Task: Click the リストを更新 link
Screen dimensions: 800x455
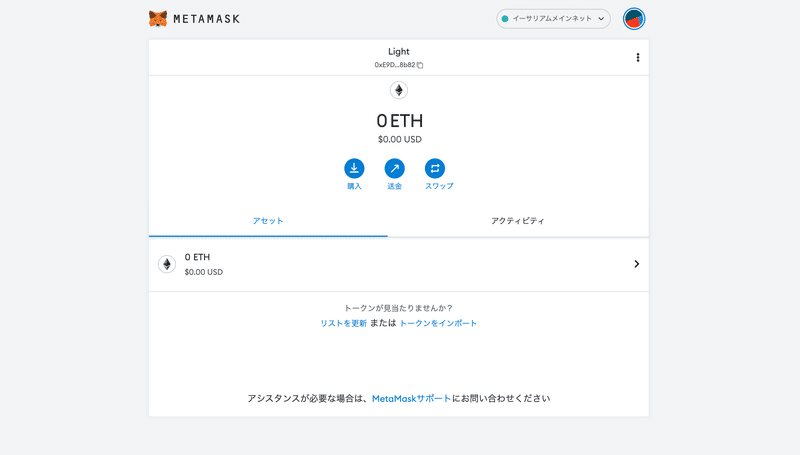Action: 343,323
